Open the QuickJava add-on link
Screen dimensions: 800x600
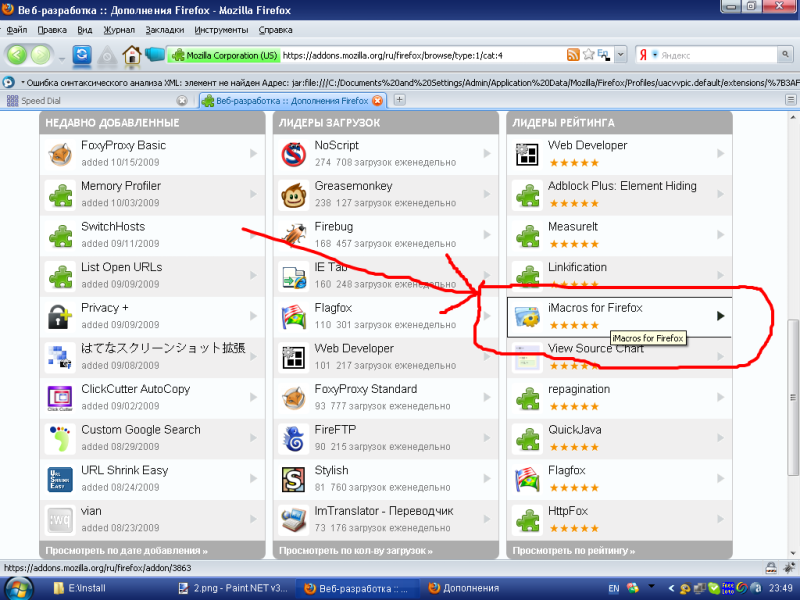574,430
